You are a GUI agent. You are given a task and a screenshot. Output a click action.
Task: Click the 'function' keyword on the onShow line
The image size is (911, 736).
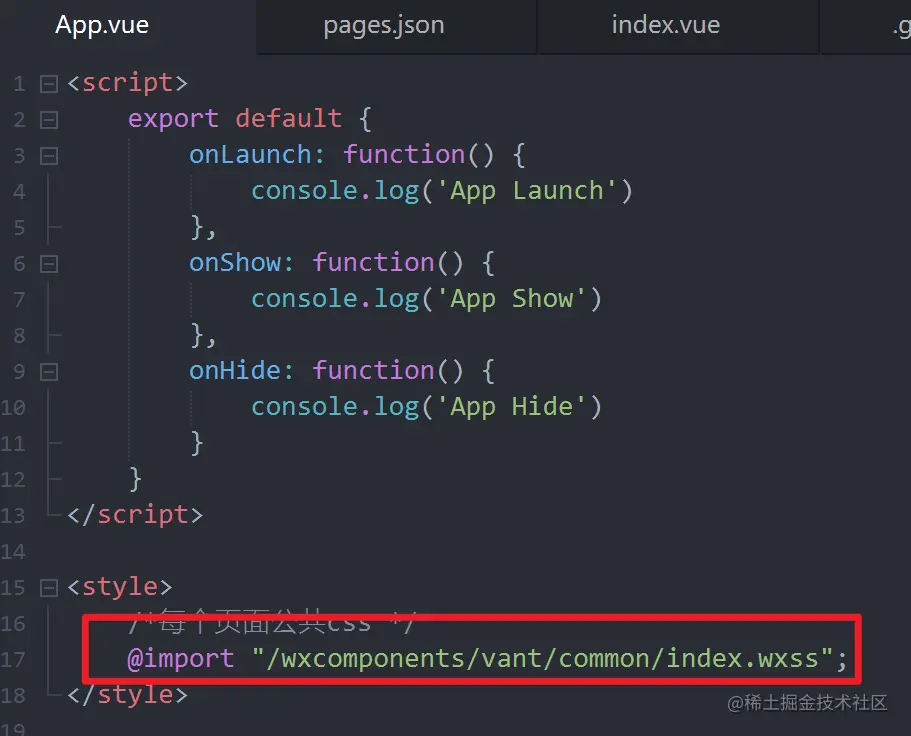click(373, 263)
